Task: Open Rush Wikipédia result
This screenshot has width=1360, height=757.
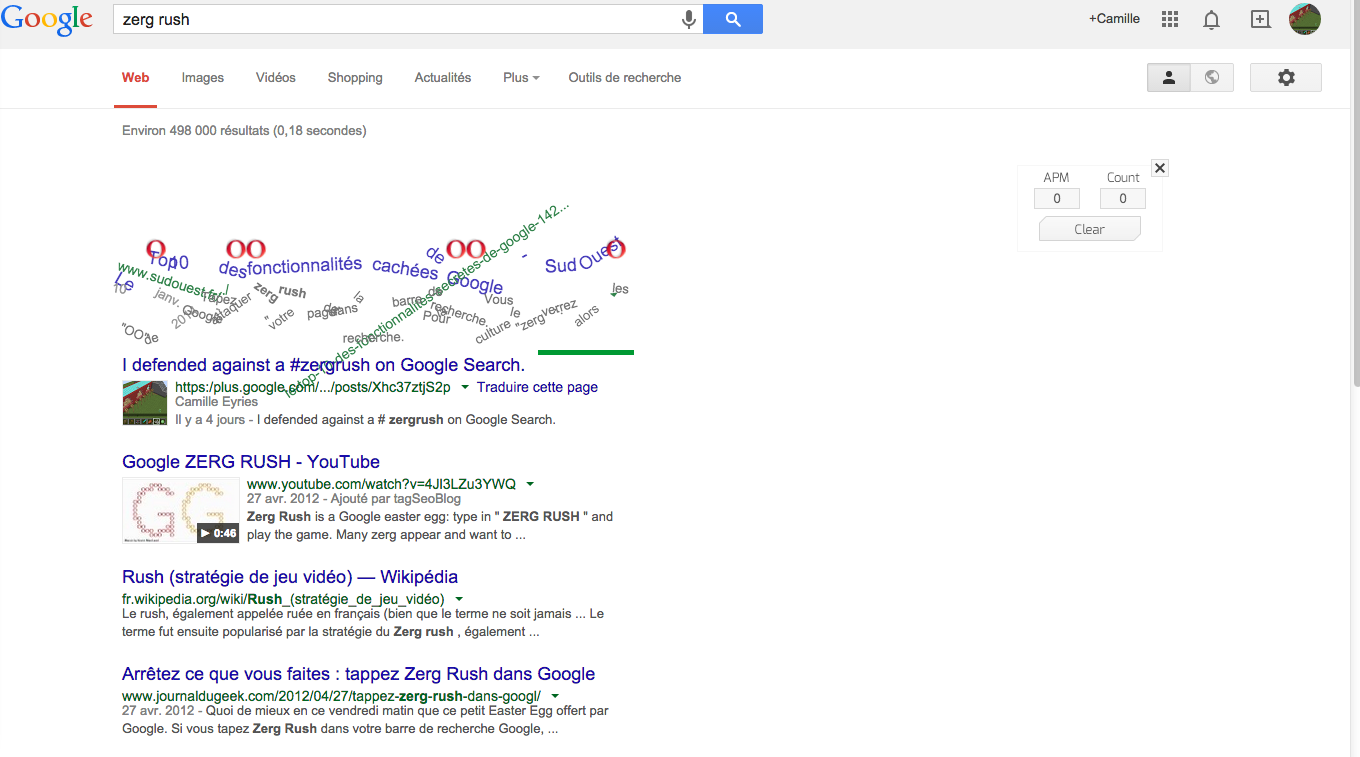Action: click(x=290, y=577)
